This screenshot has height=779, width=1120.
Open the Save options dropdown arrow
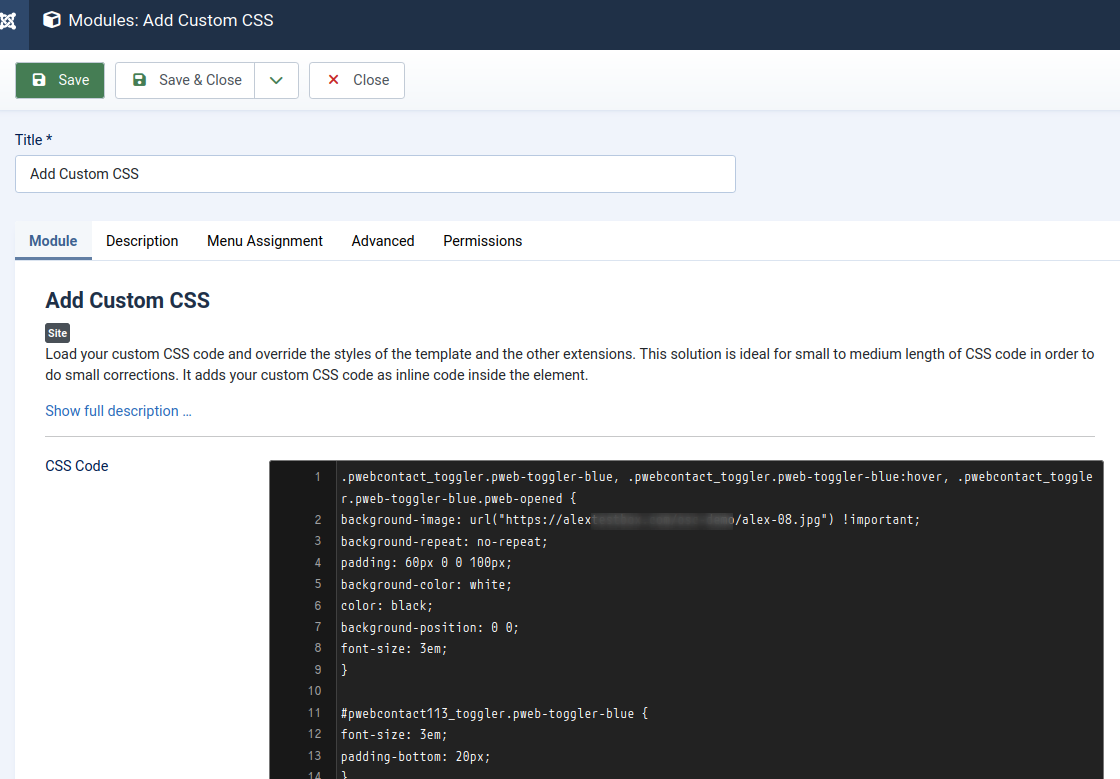(276, 79)
